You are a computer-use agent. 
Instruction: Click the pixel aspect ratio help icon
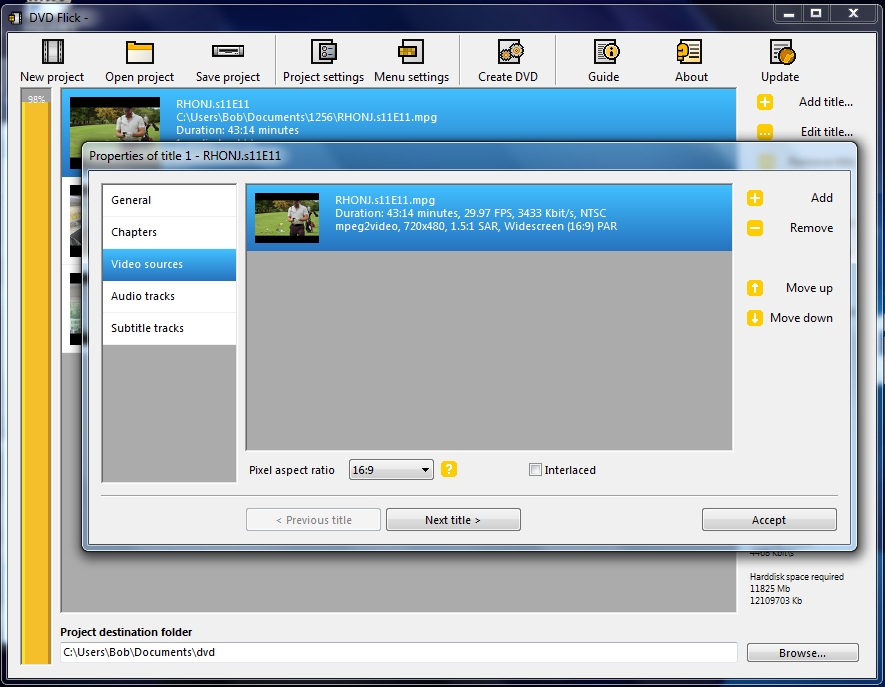(x=449, y=469)
